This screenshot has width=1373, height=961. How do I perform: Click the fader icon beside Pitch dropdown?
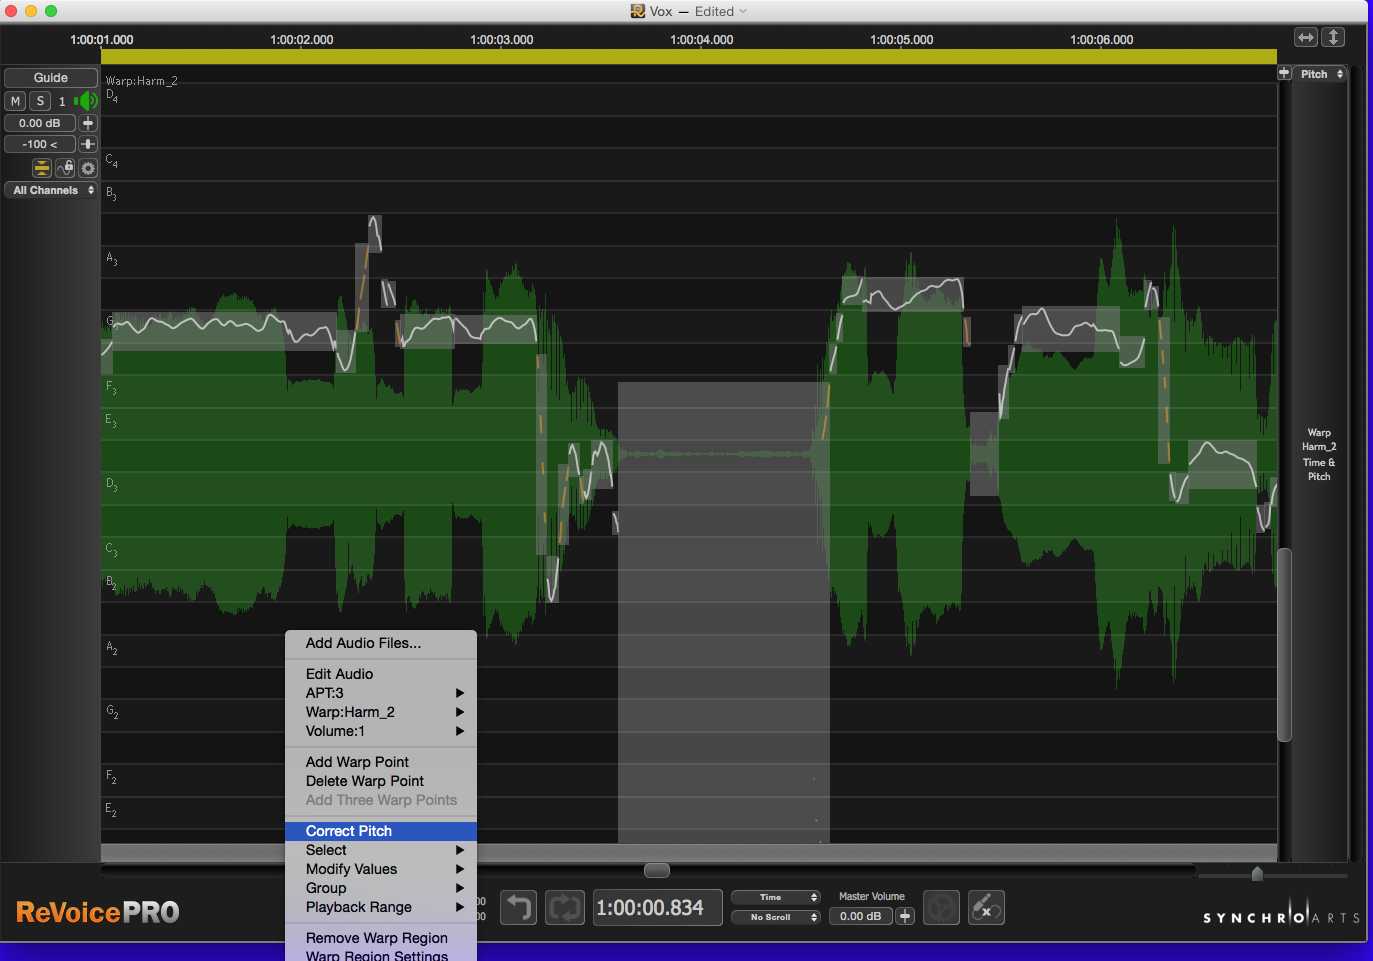tap(1284, 73)
